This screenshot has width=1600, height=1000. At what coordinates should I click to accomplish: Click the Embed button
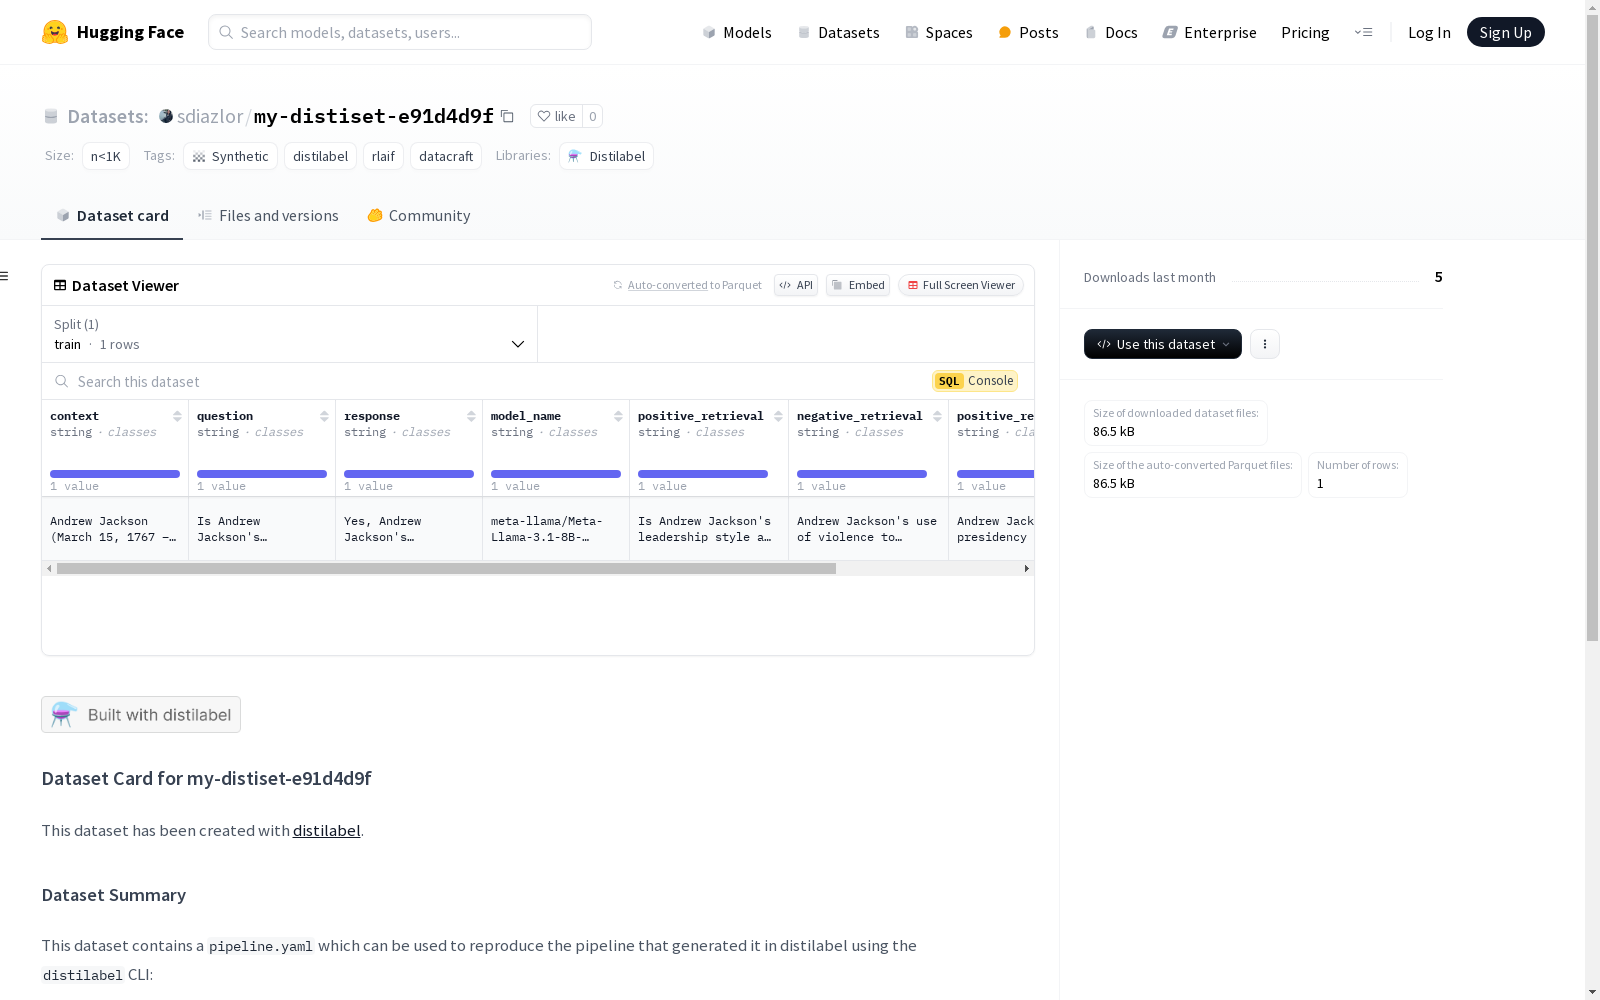point(858,285)
